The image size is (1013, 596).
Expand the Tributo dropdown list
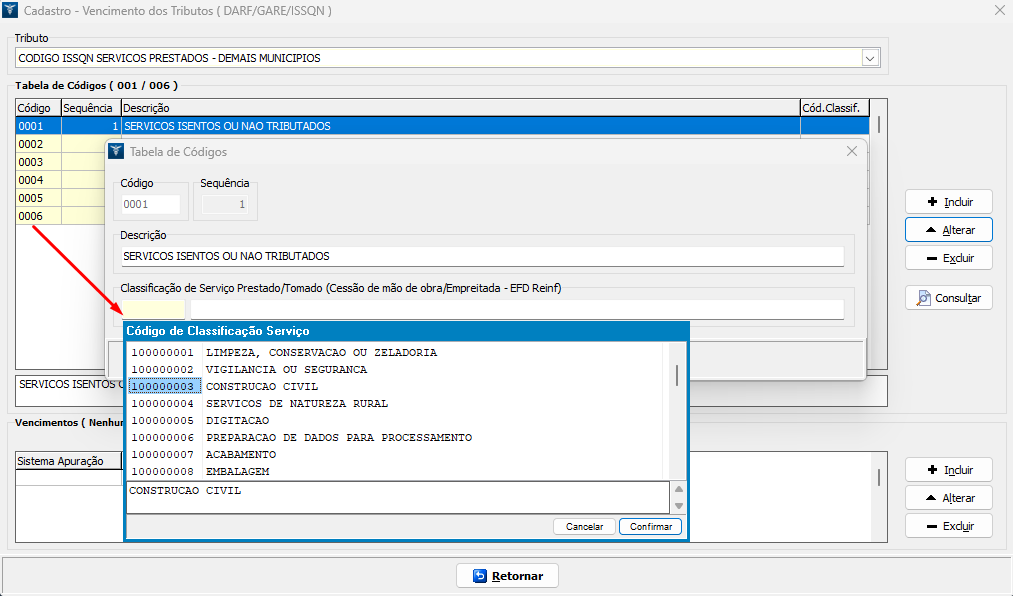tap(870, 58)
